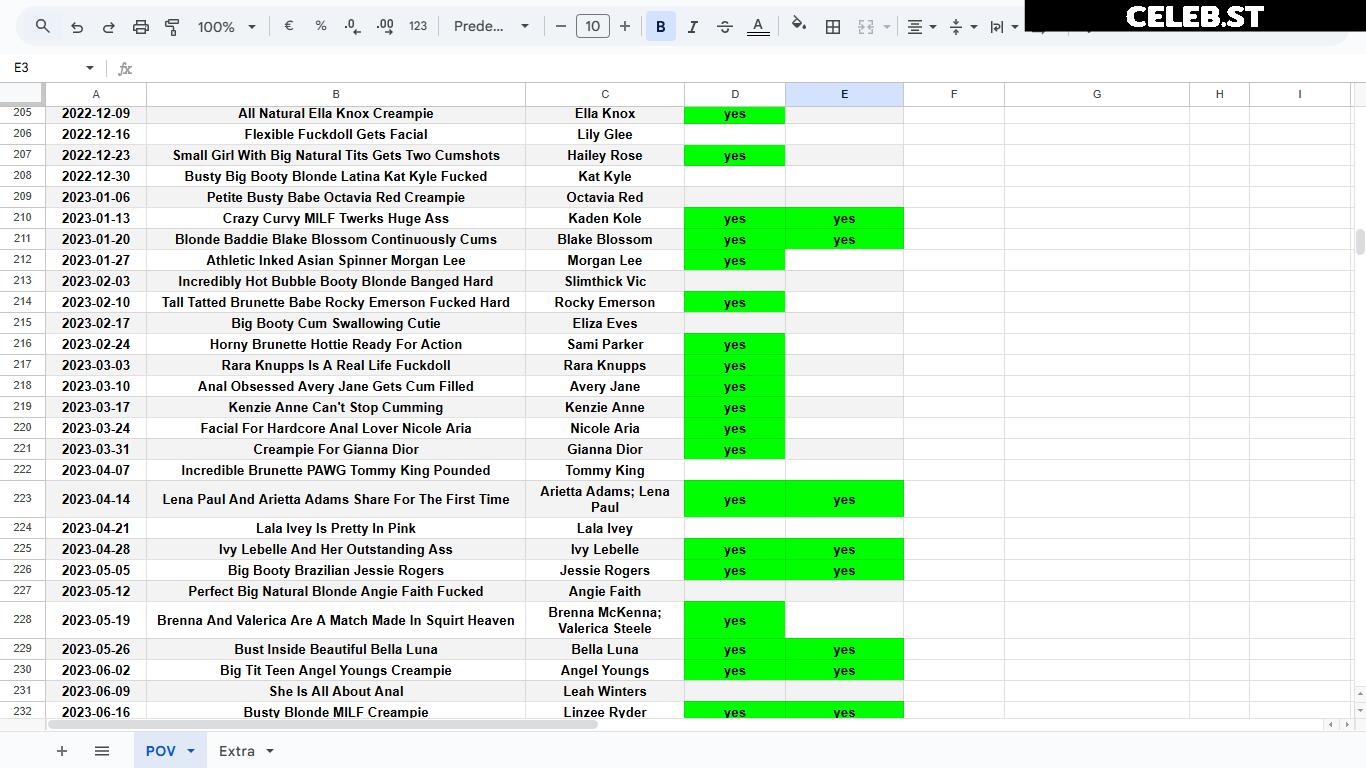Viewport: 1366px width, 768px height.
Task: Open the search menus magnifier icon
Action: coord(43,27)
